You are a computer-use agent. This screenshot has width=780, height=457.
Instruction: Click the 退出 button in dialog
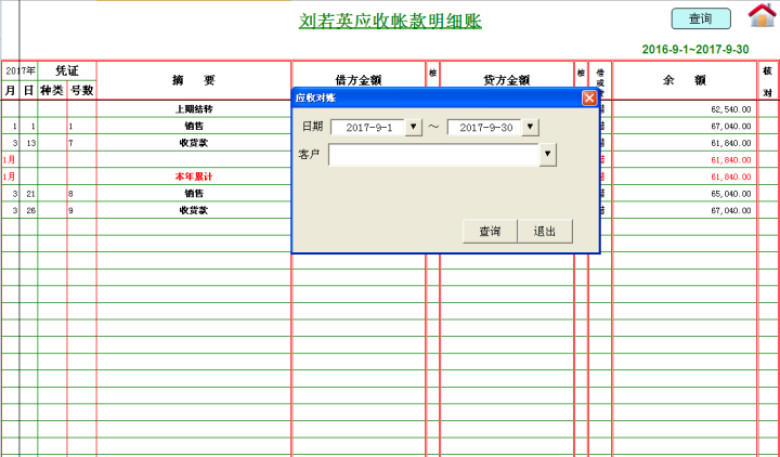click(545, 231)
